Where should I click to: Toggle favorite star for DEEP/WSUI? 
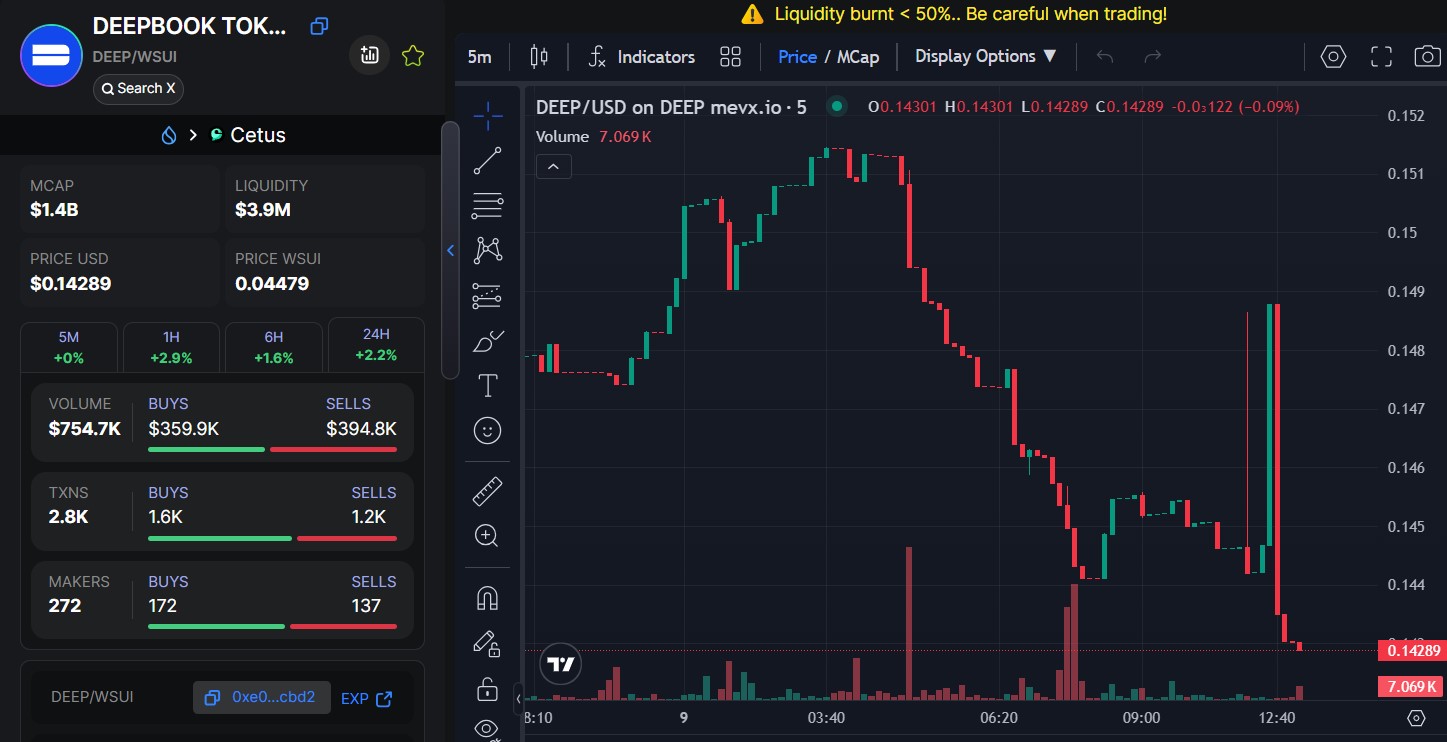point(412,57)
